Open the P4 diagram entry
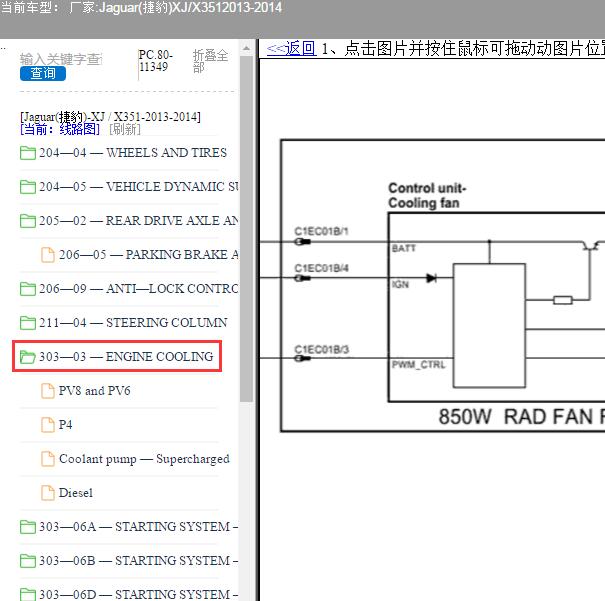 click(x=66, y=425)
